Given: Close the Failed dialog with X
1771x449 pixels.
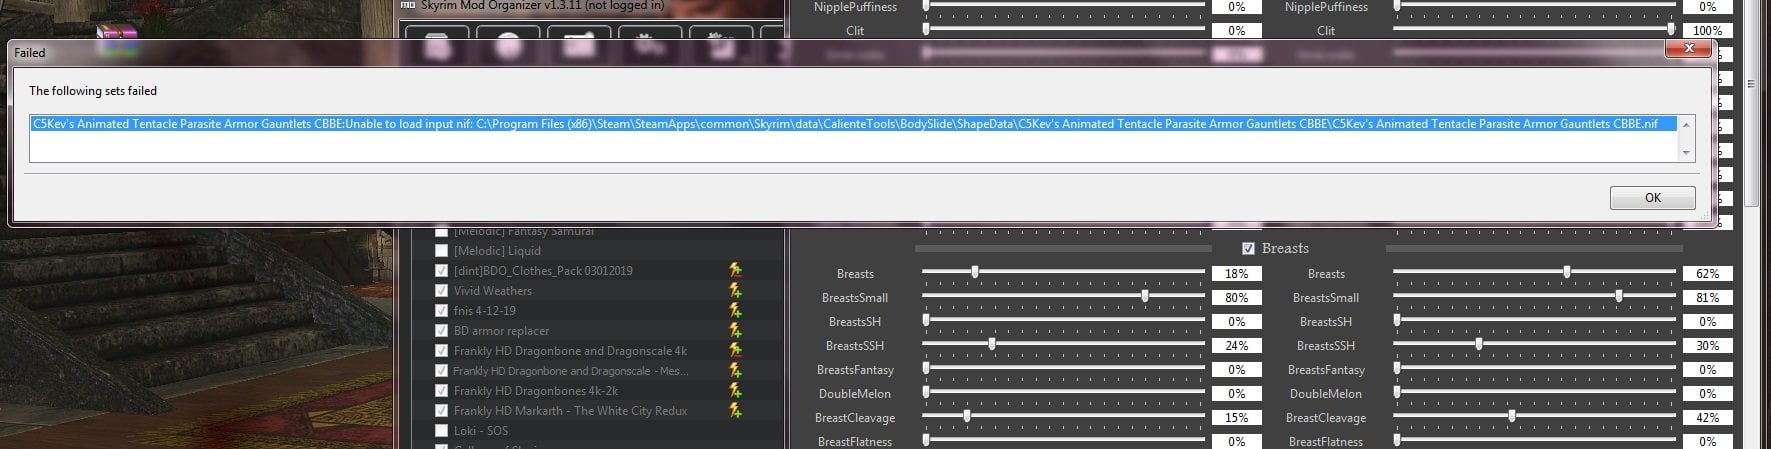Looking at the screenshot, I should click(x=1689, y=48).
